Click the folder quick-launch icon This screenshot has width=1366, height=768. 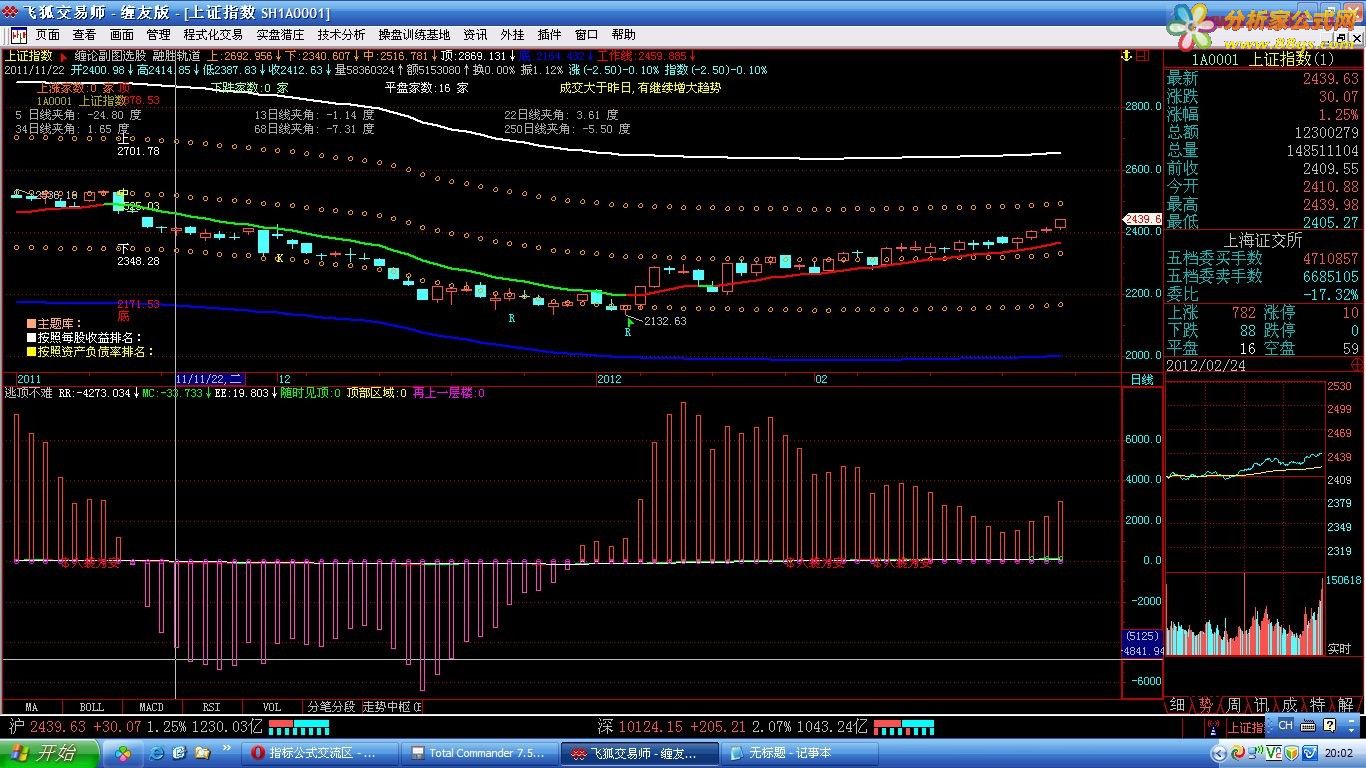coord(203,753)
